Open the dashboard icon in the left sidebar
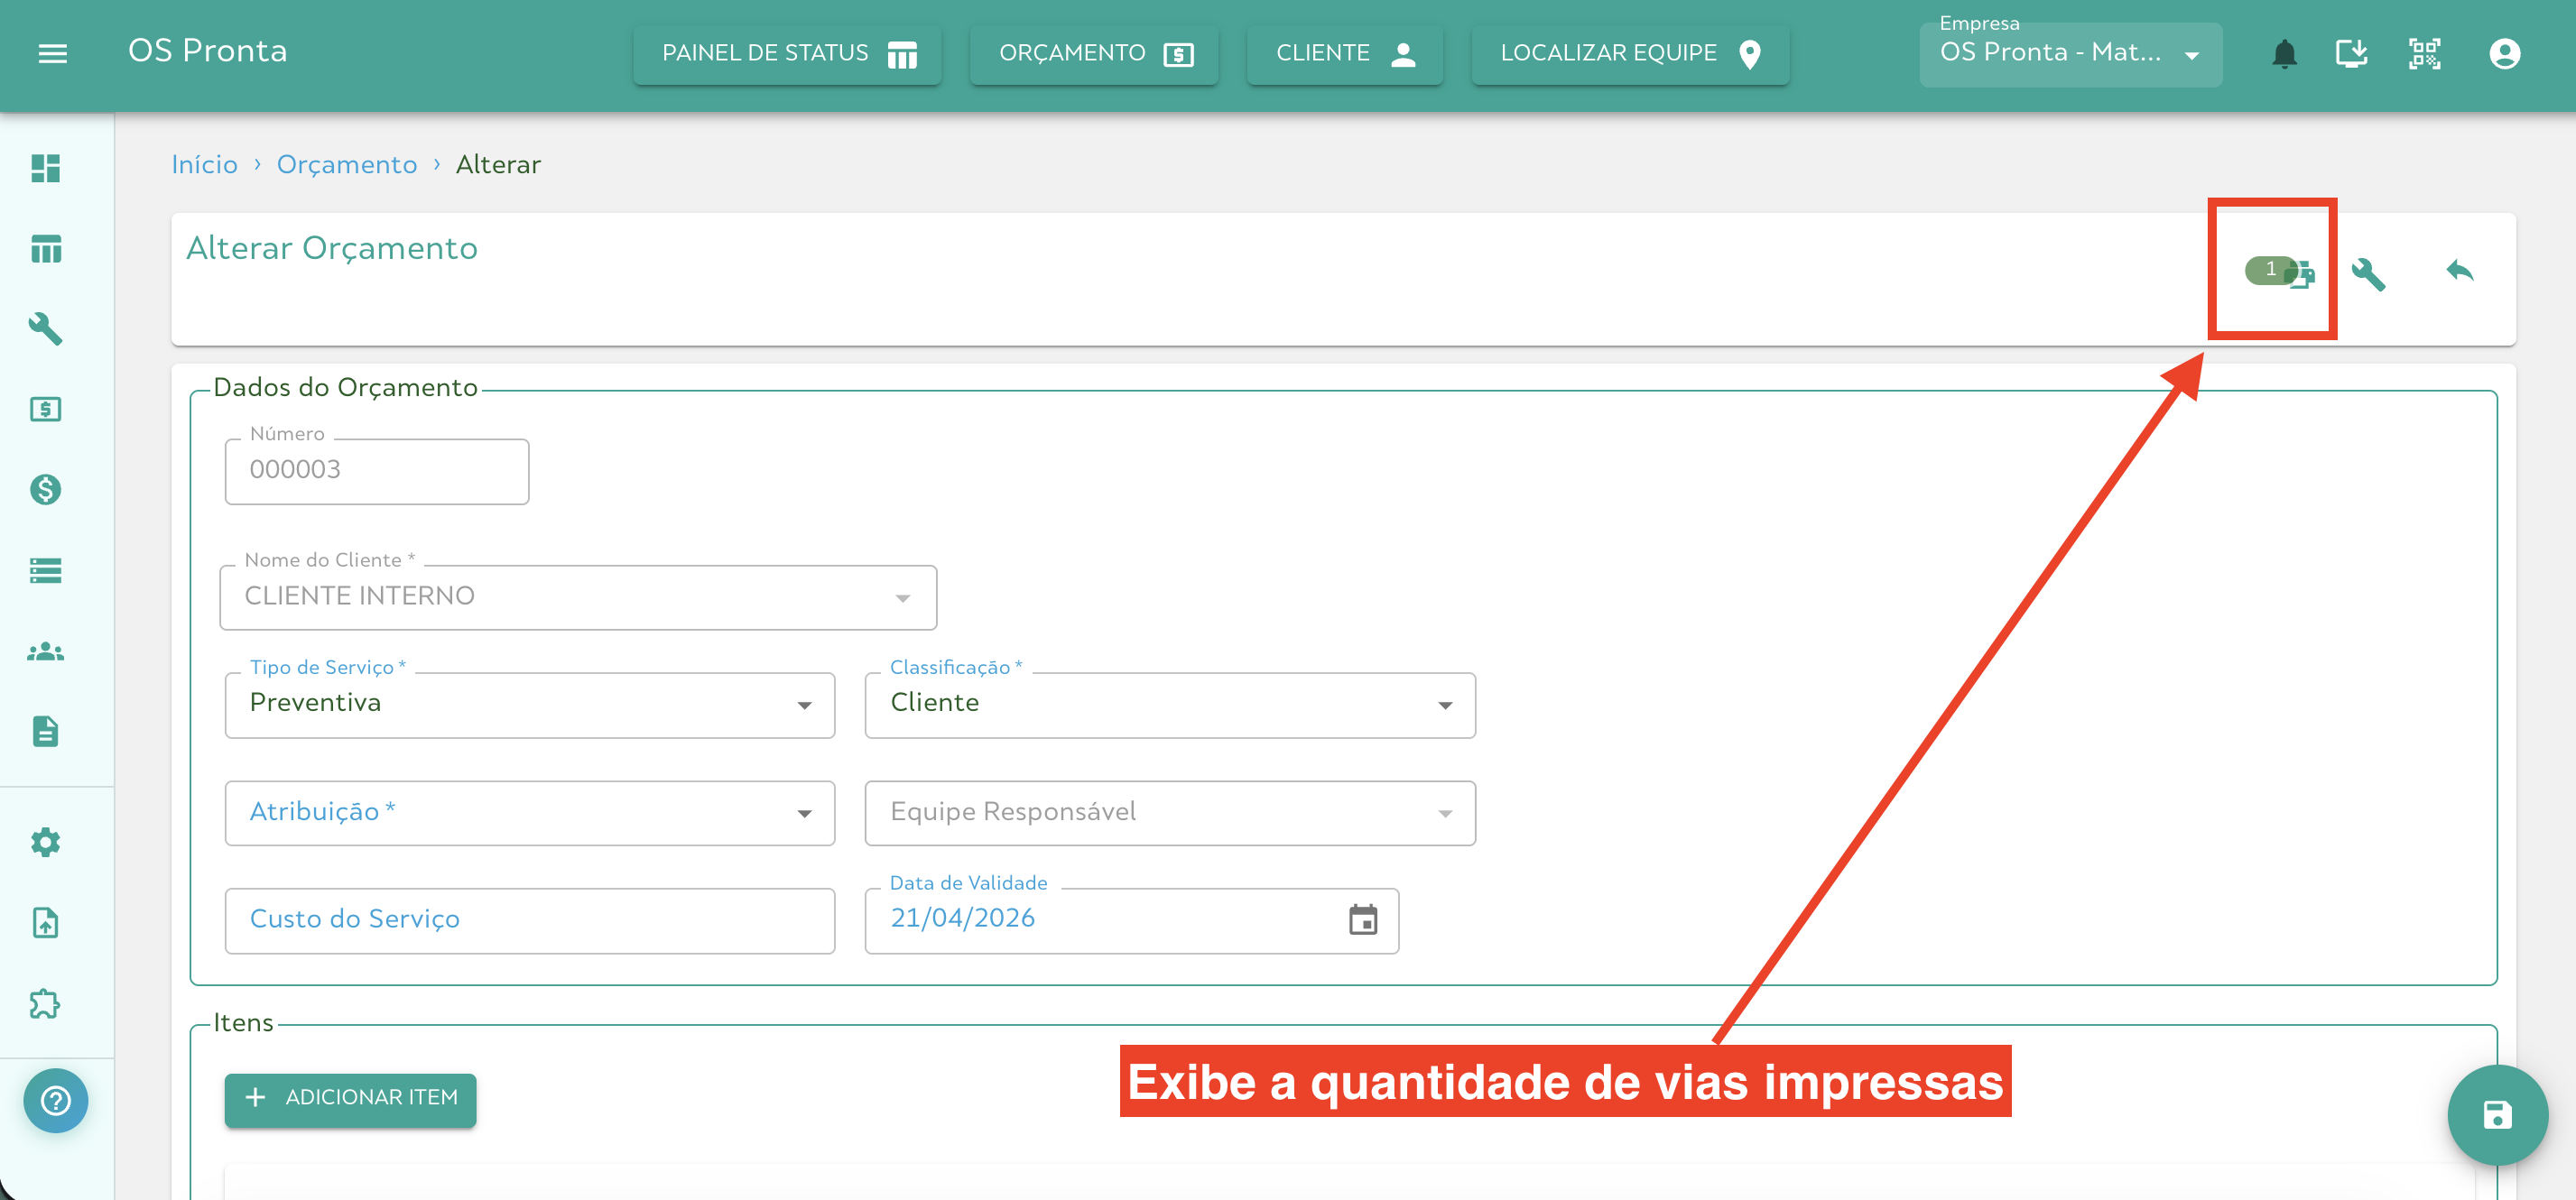 pos(46,169)
